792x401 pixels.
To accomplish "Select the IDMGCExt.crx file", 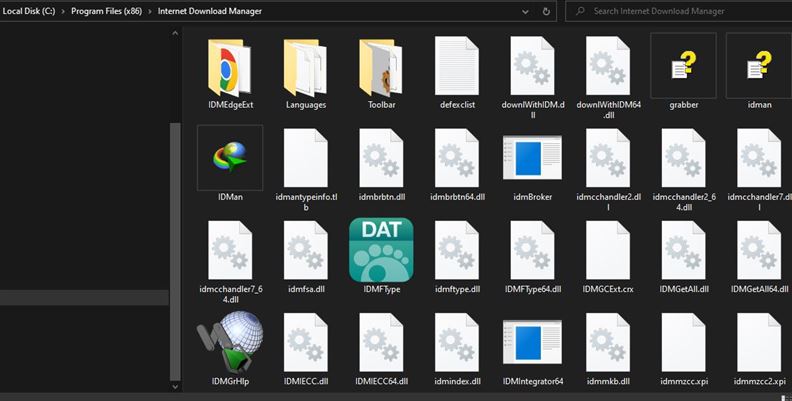I will click(x=607, y=250).
